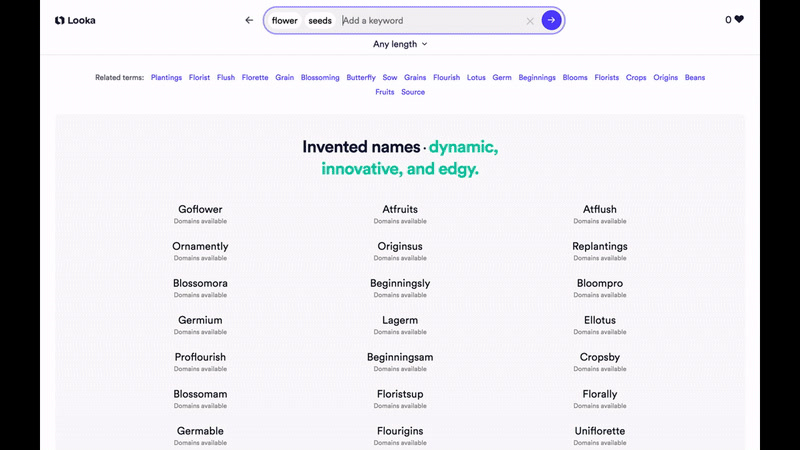Open the Goflower name result
800x450 pixels.
(200, 209)
